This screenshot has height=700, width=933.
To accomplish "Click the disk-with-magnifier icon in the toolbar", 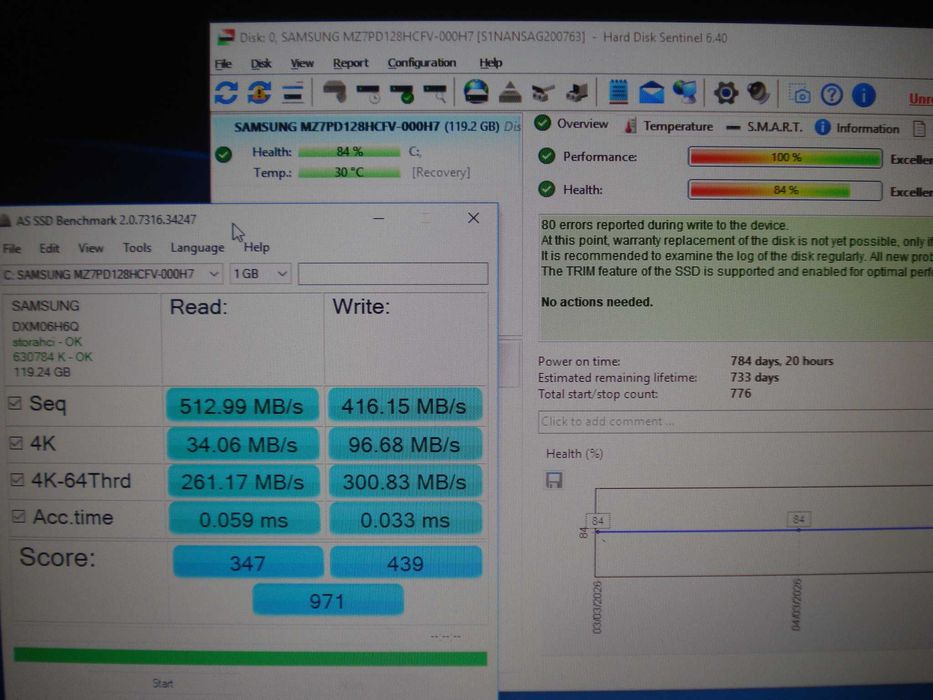I will tap(436, 93).
